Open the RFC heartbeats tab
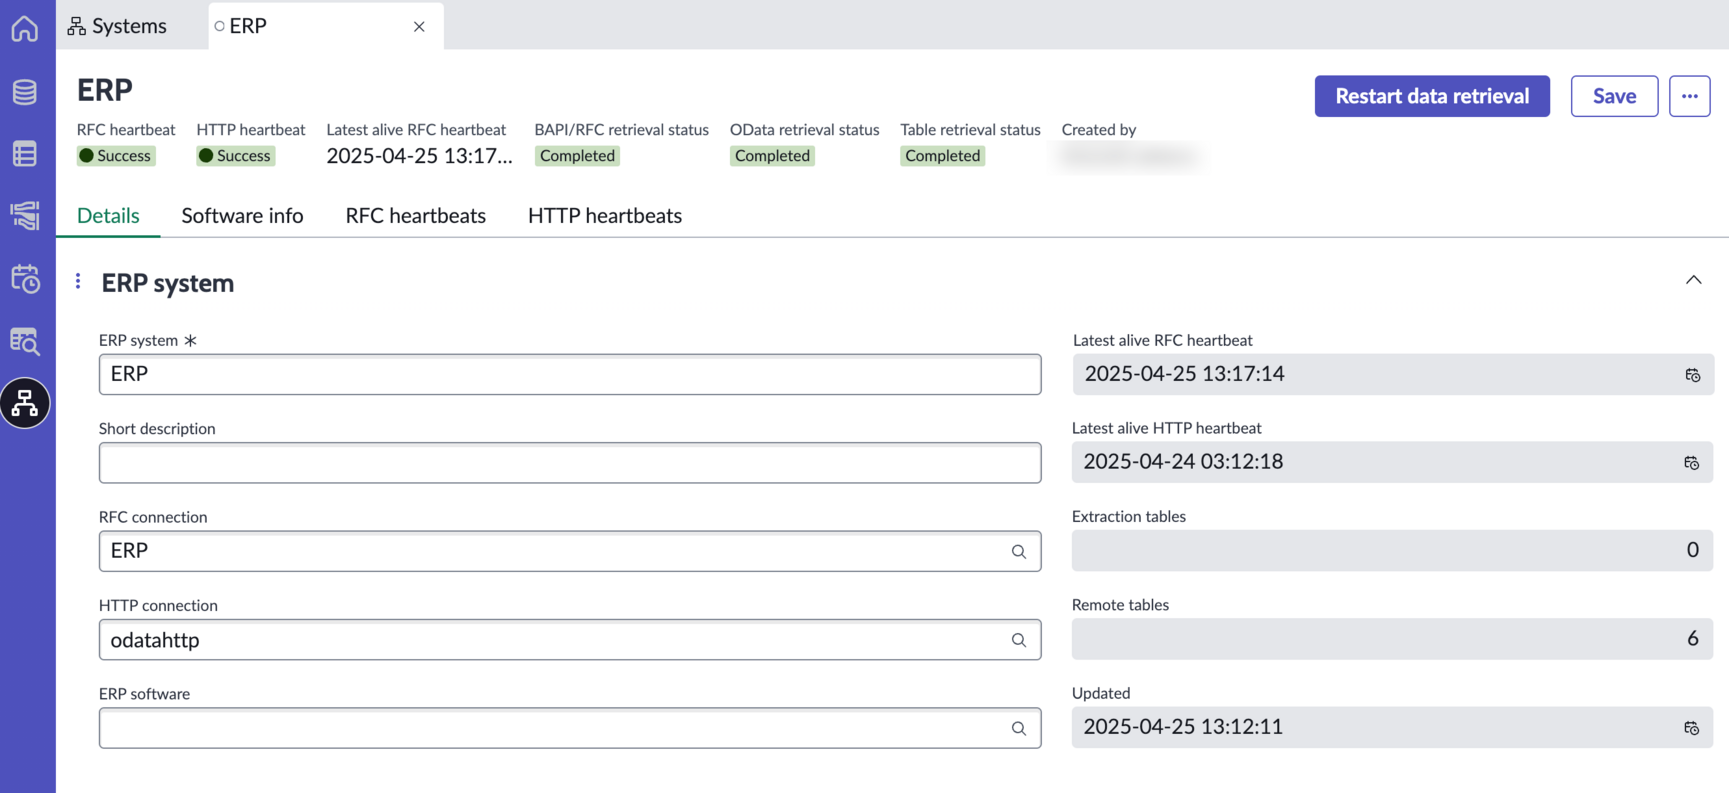The height and width of the screenshot is (793, 1729). tap(415, 216)
